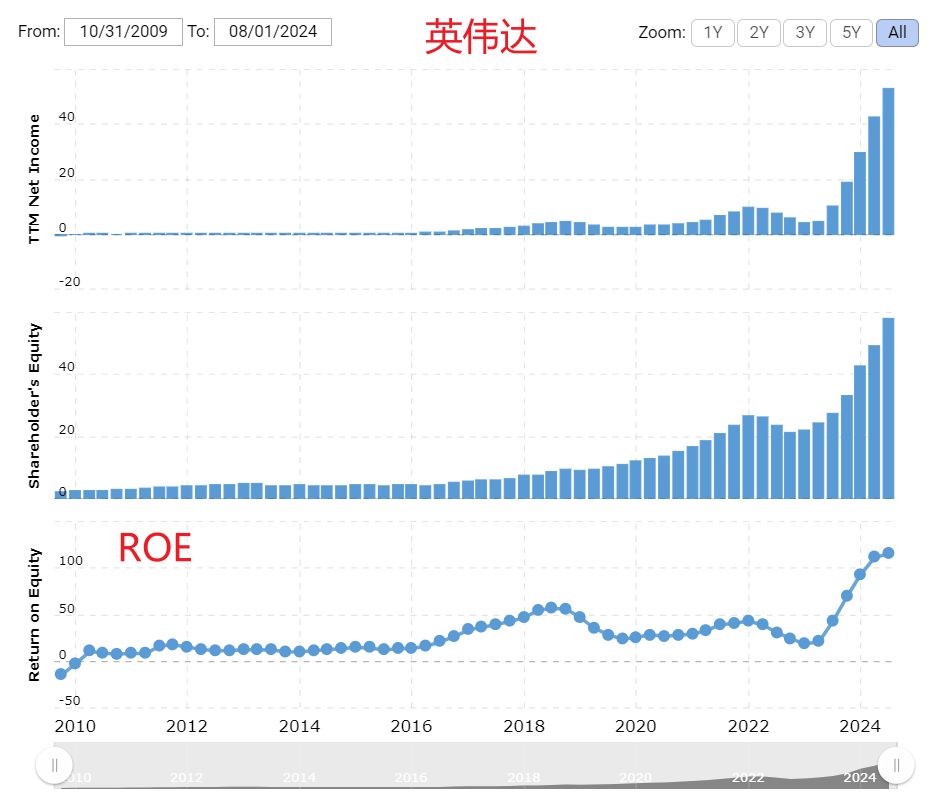Image resolution: width=928 pixels, height=804 pixels.
Task: Set zoom to 3Y
Action: coord(805,33)
